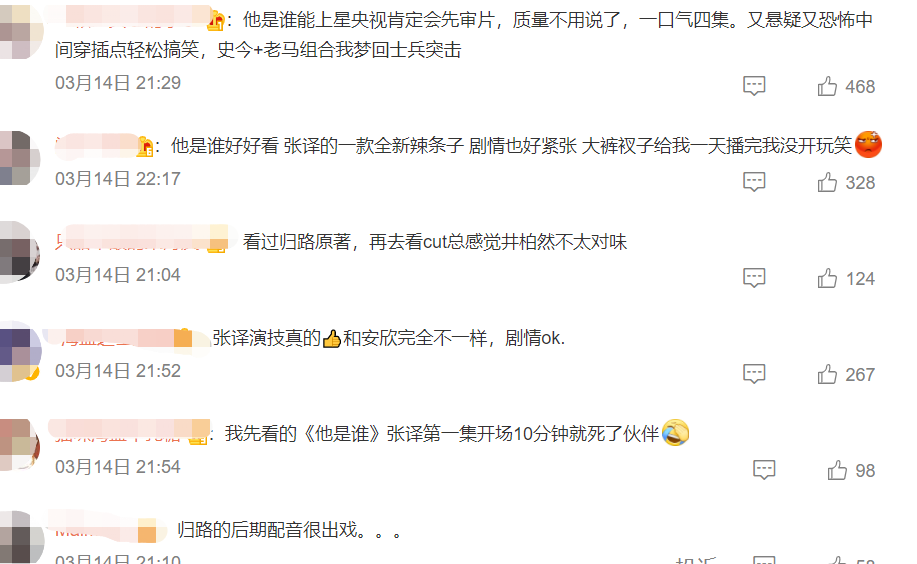Open username of 剧情ok comment author

pyautogui.click(x=123, y=337)
